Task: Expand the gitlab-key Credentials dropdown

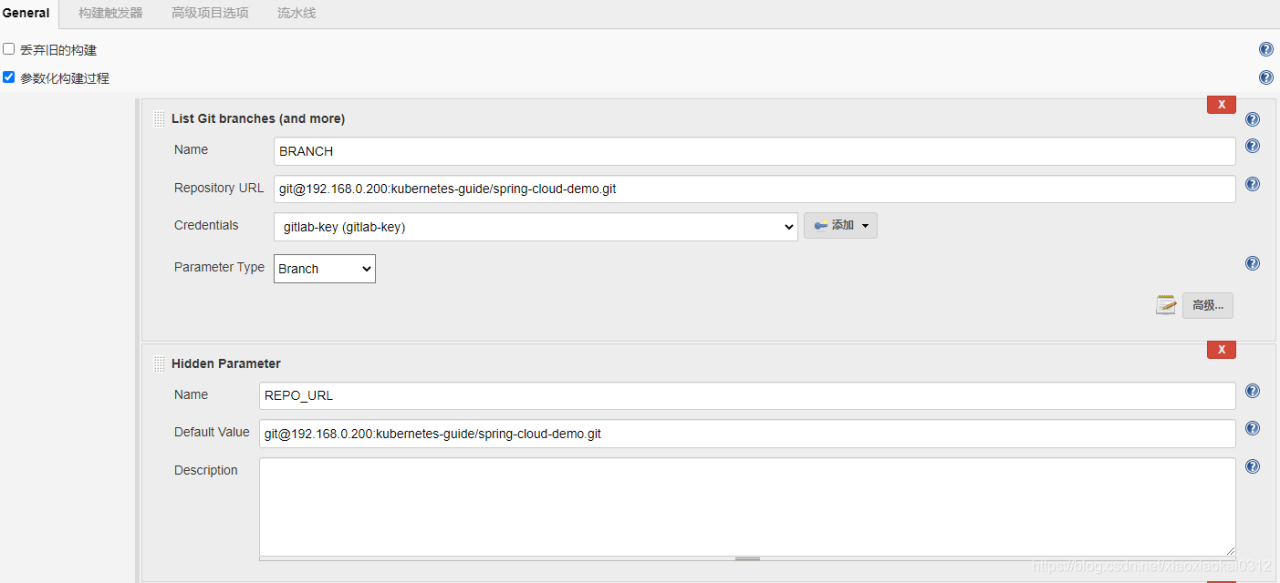Action: 535,227
